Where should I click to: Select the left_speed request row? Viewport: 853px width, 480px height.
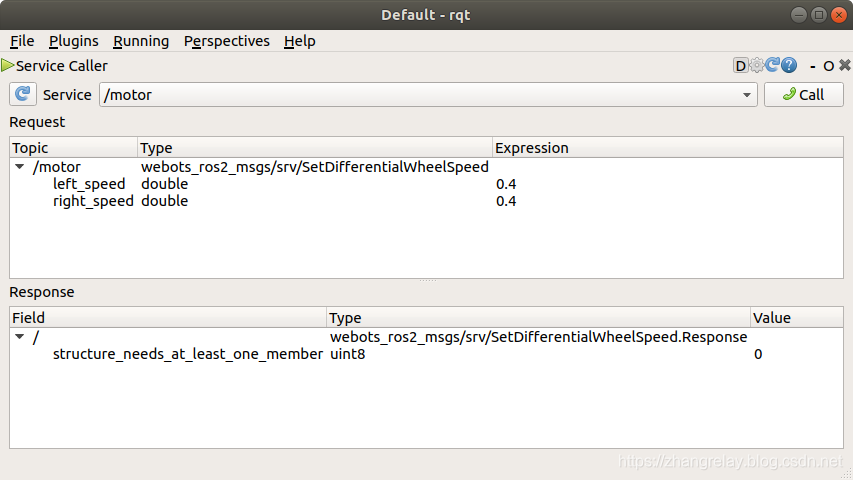(x=426, y=184)
